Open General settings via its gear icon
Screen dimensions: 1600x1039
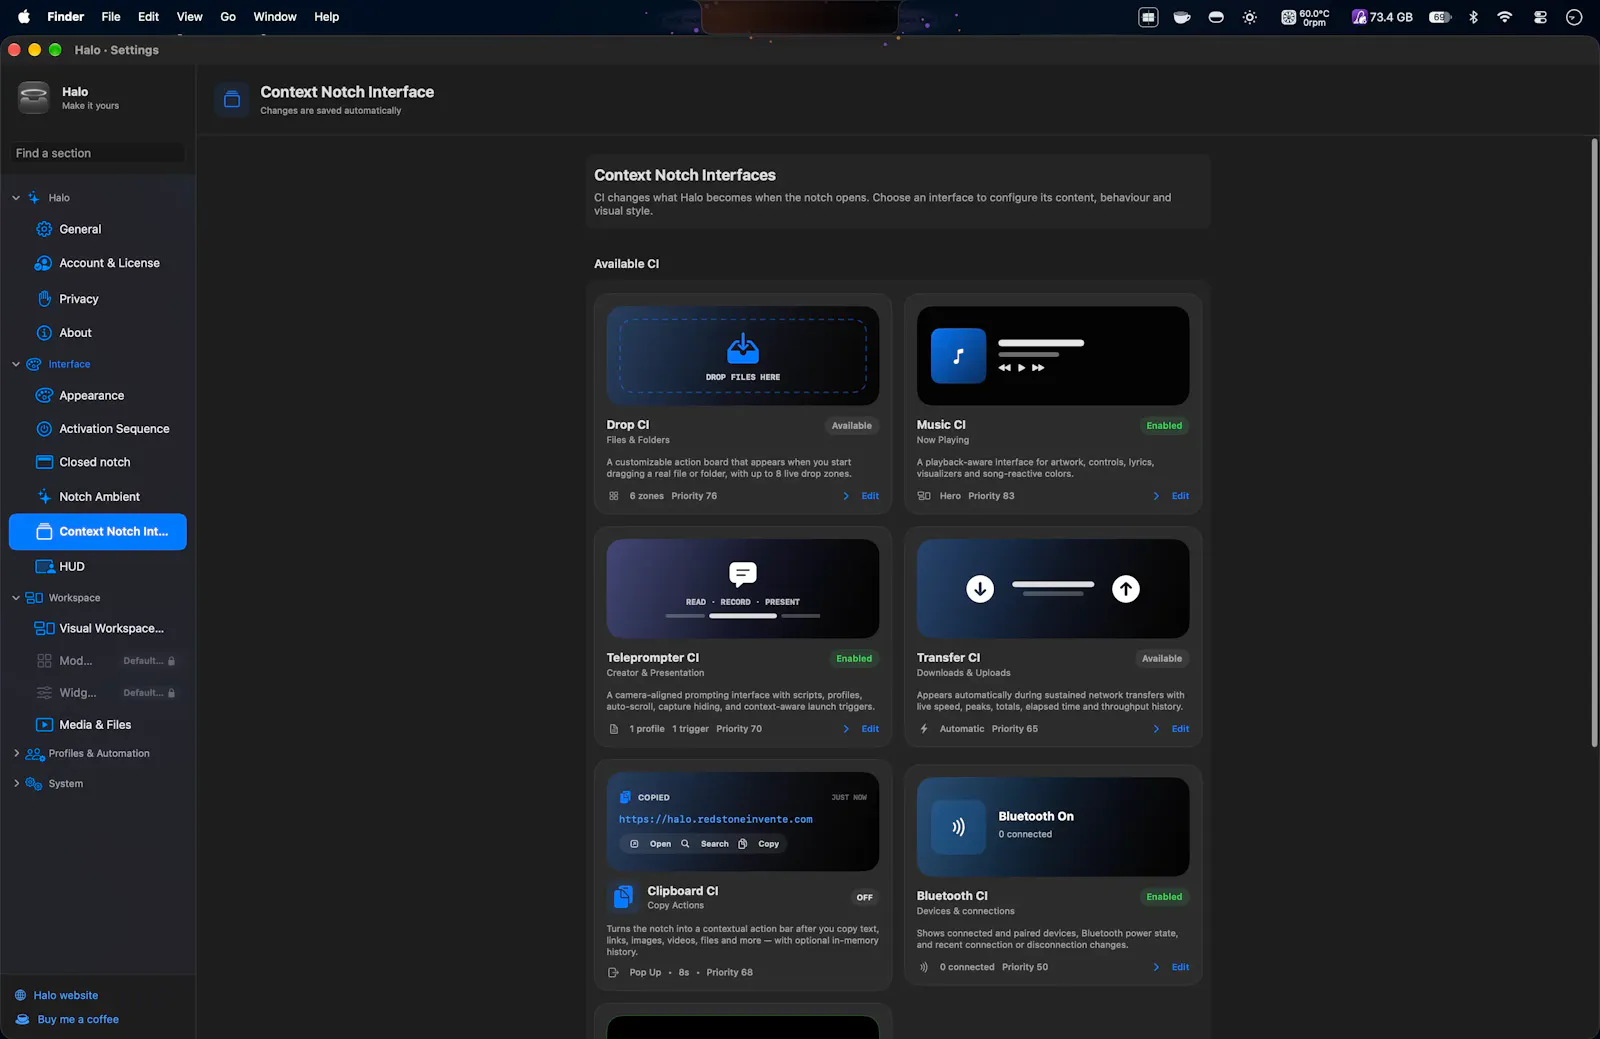44,229
